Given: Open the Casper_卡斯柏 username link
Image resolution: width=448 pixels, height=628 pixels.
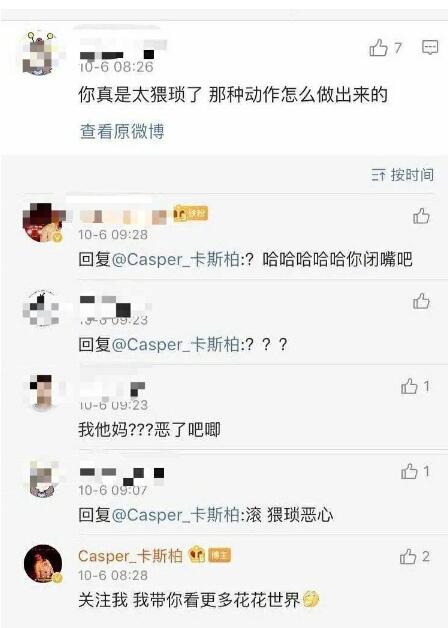Looking at the screenshot, I should [131, 556].
